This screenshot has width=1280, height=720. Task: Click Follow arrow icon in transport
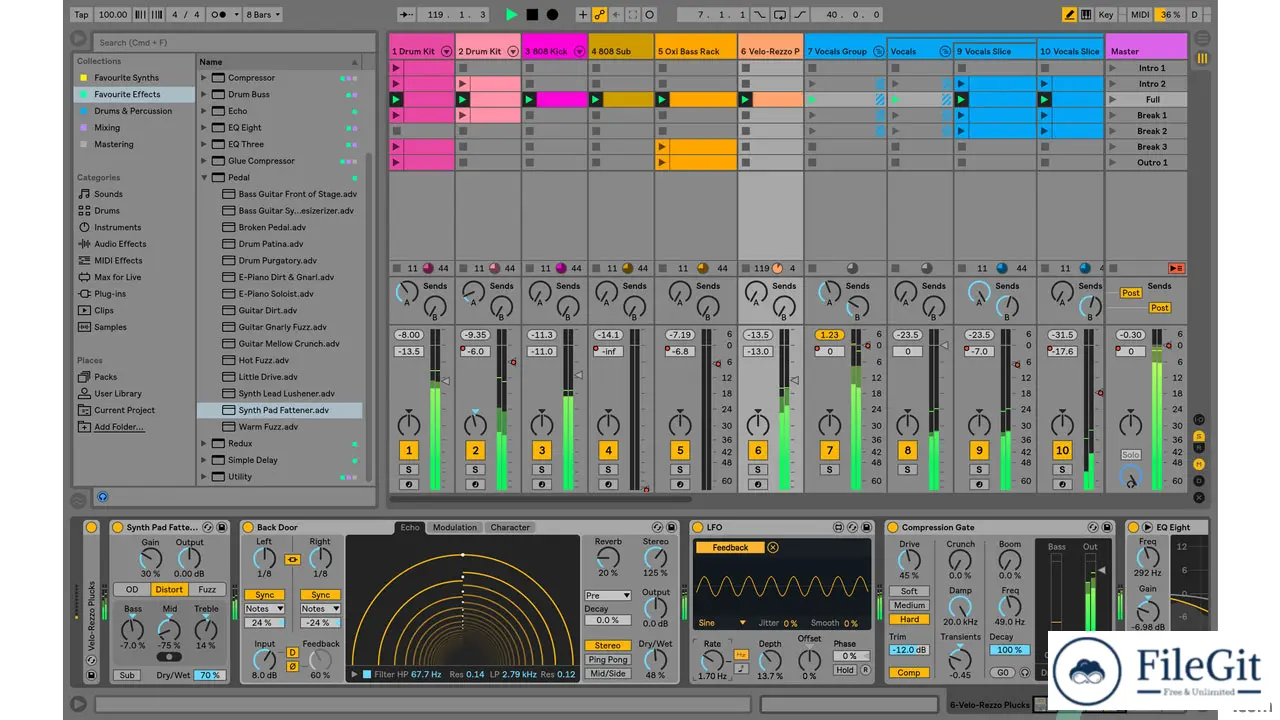click(405, 15)
